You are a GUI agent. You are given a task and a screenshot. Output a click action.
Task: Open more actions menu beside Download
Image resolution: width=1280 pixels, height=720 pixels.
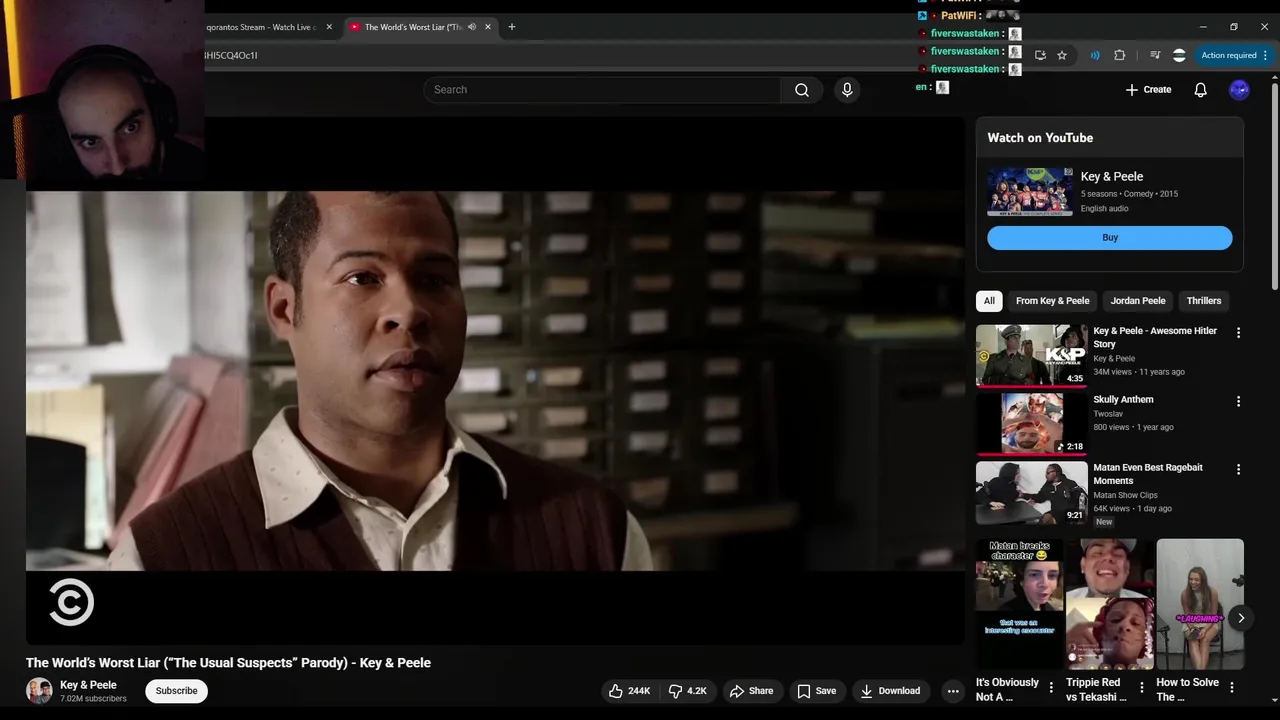953,691
